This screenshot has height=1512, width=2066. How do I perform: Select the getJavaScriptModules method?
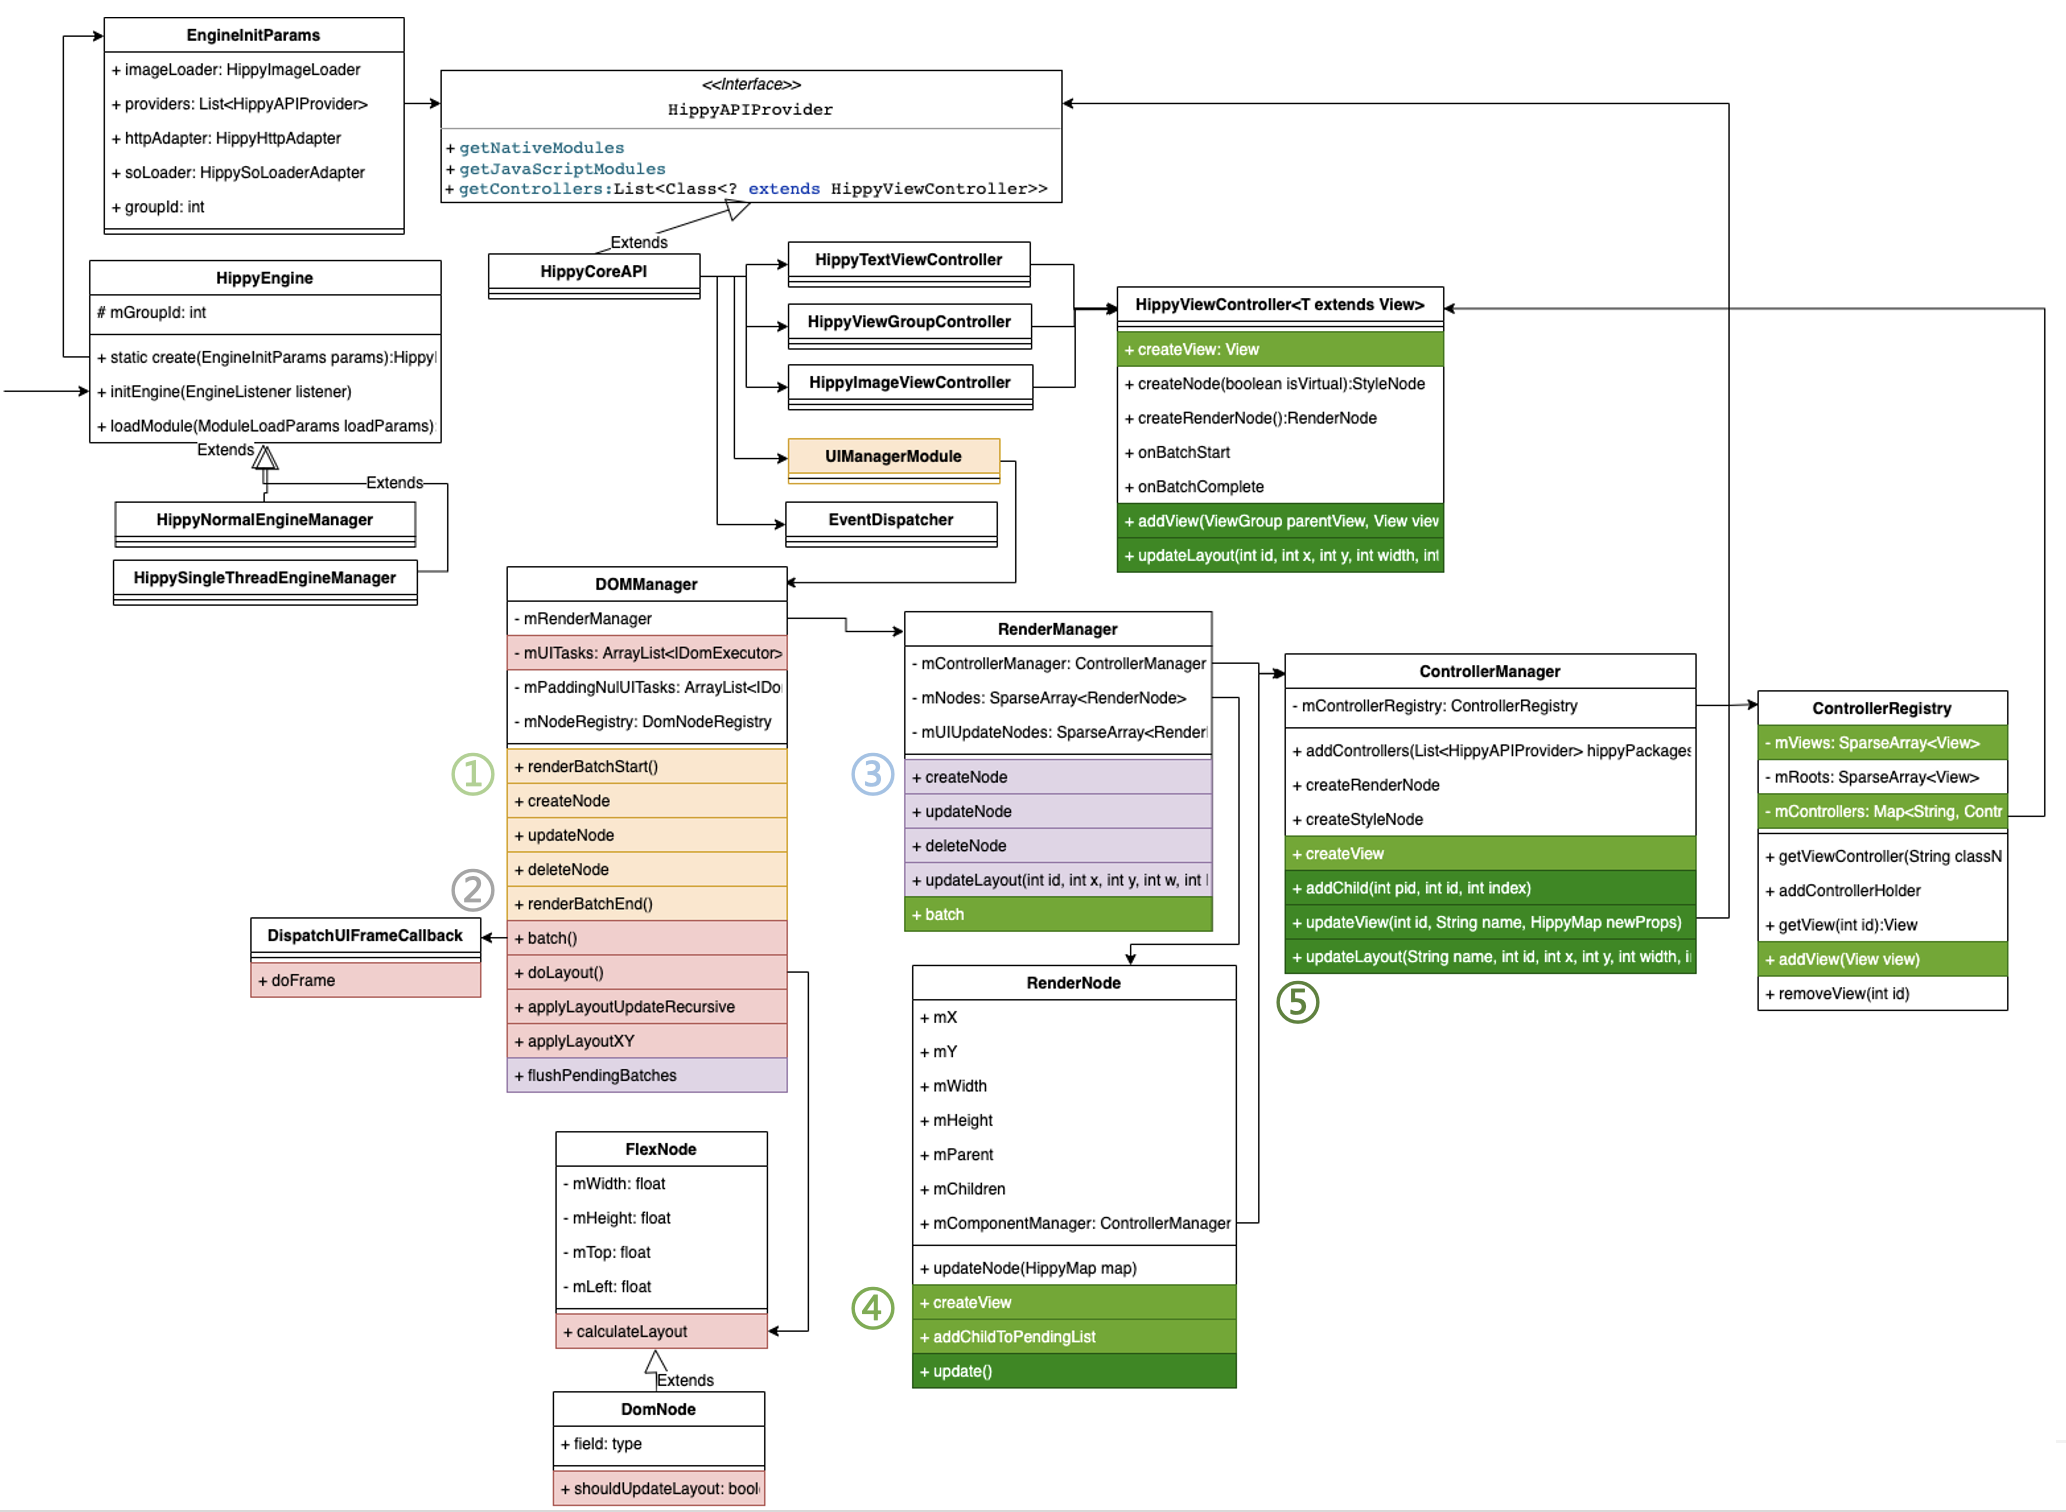tap(562, 169)
